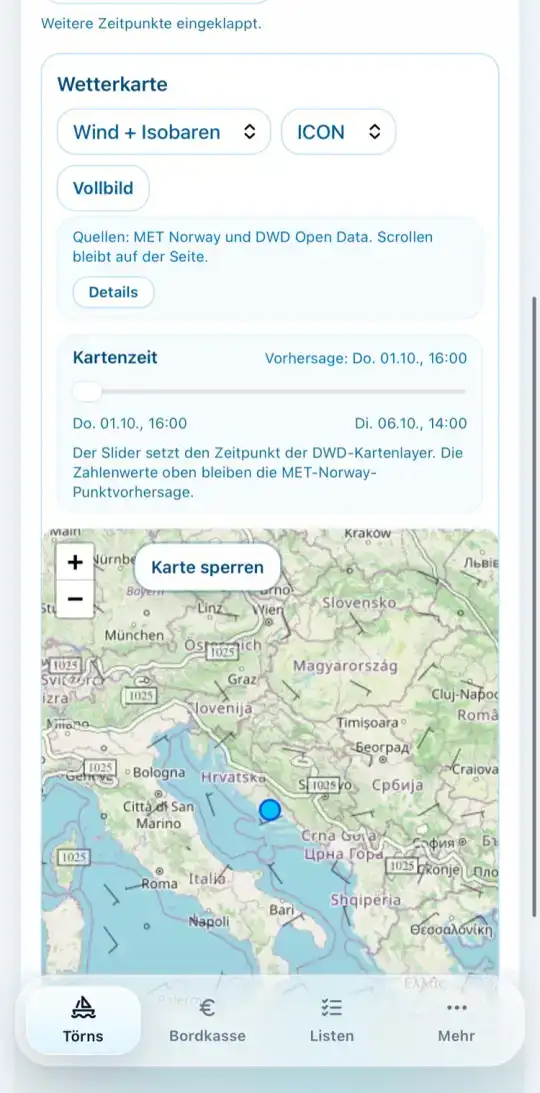This screenshot has width=540, height=1093.
Task: Click the Slovensko label on the map
Action: pyautogui.click(x=359, y=602)
